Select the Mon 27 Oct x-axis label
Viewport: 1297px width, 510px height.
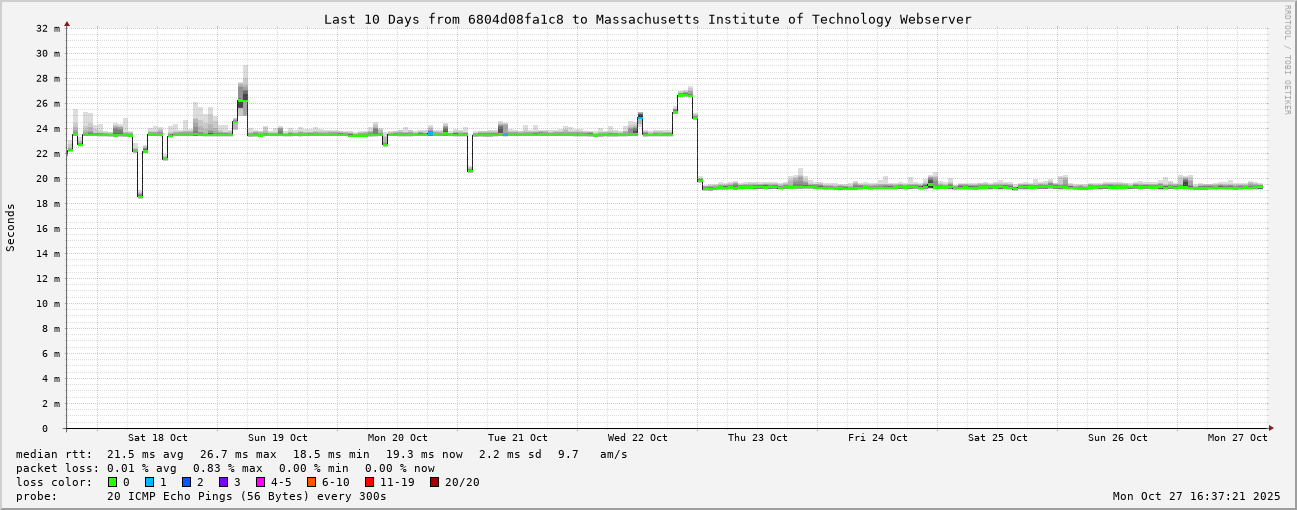tap(1237, 438)
